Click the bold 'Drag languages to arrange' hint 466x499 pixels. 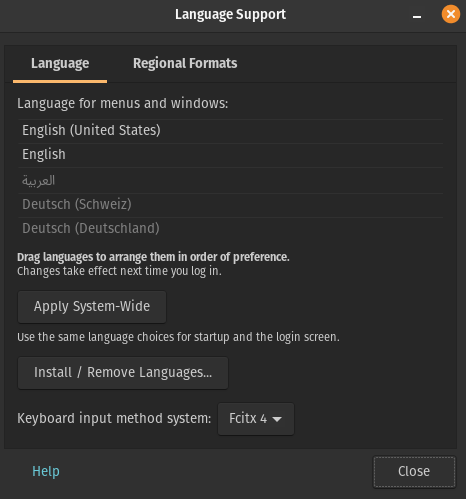pyautogui.click(x=153, y=257)
